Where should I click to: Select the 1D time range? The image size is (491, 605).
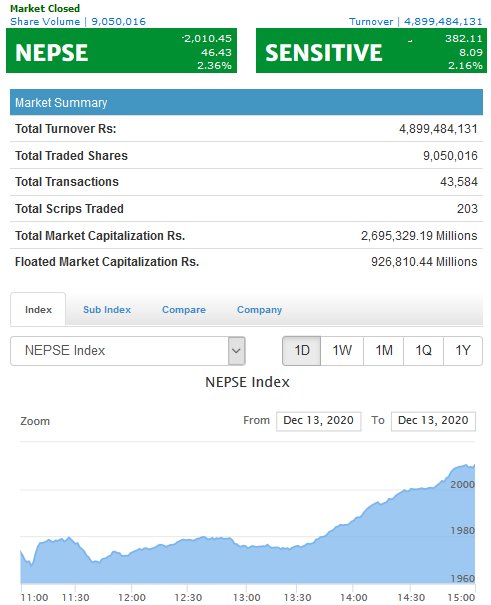302,351
